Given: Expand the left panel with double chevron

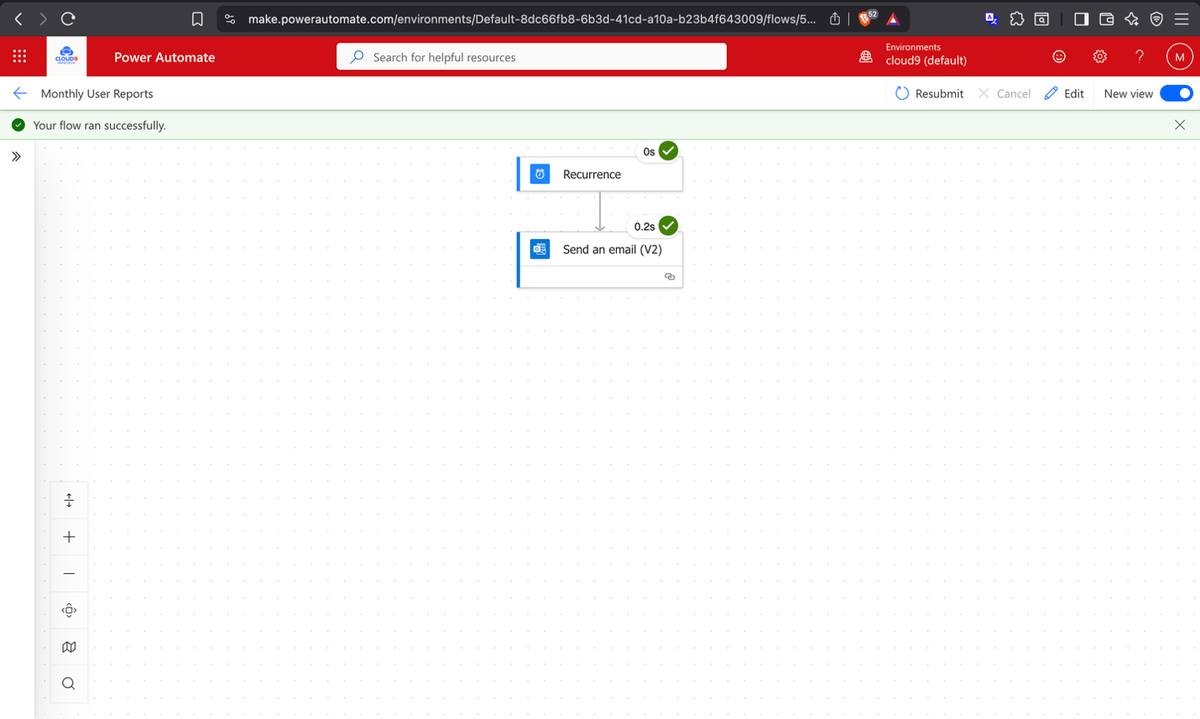Looking at the screenshot, I should 16,157.
